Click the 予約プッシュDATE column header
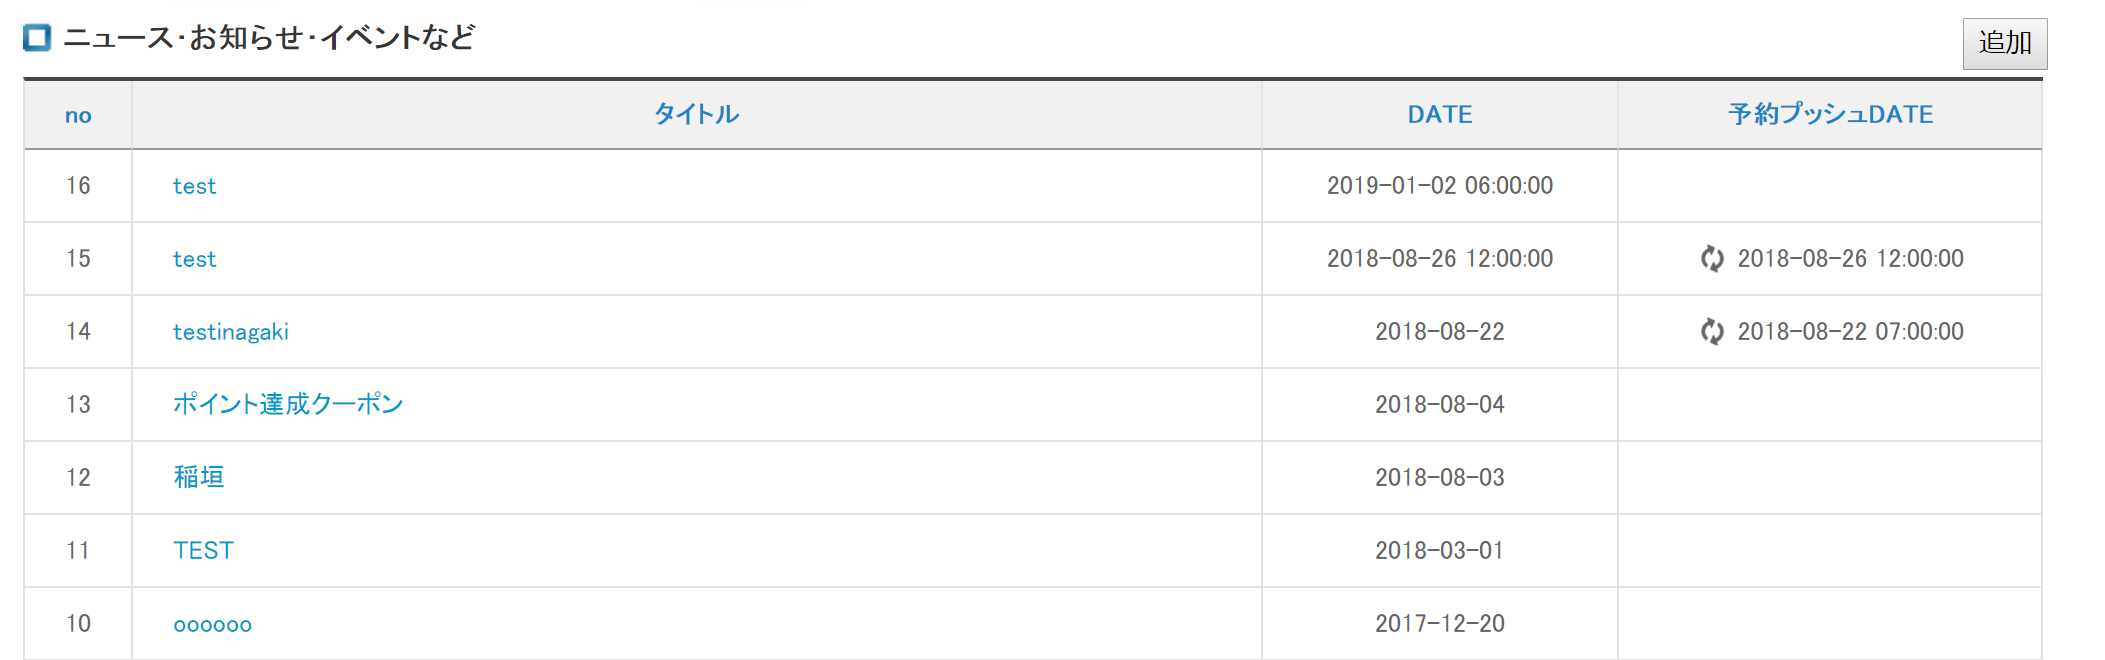The image size is (2105, 660). coord(1830,114)
